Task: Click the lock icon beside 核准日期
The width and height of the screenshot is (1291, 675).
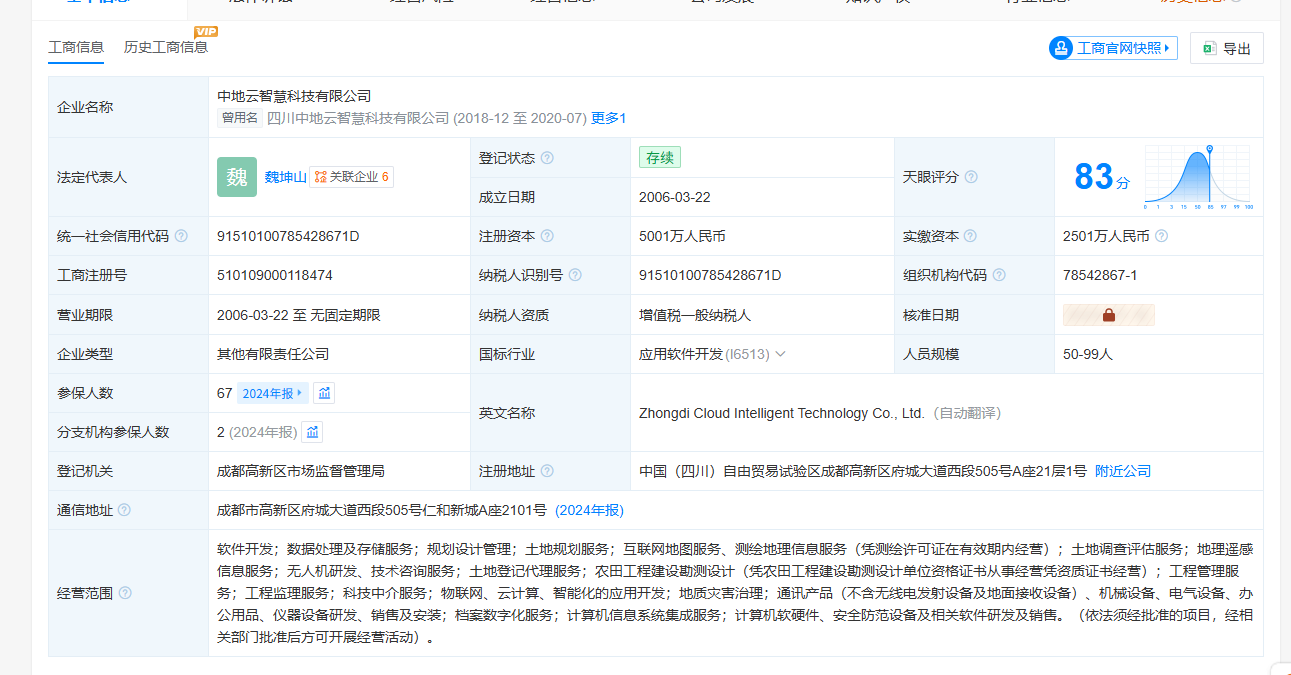Action: click(x=1108, y=315)
